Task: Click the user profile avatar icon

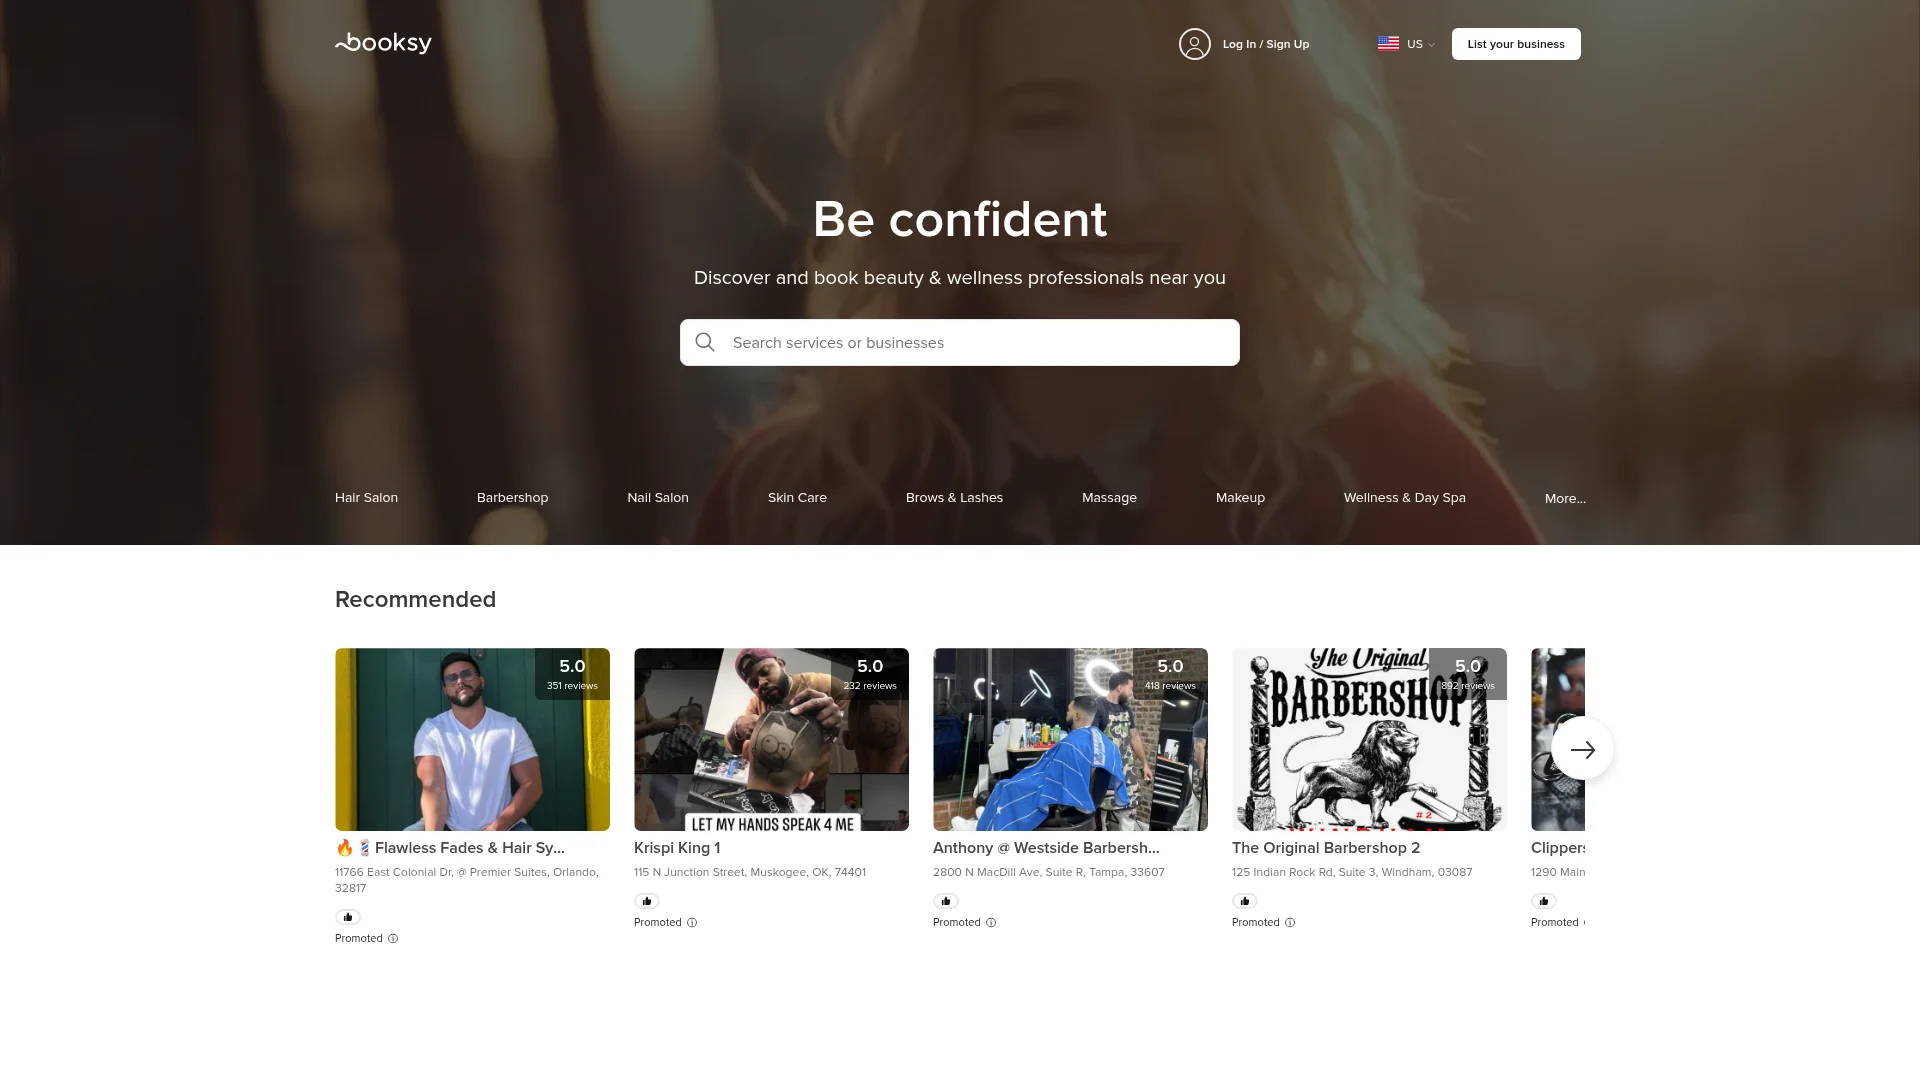Action: coord(1194,44)
